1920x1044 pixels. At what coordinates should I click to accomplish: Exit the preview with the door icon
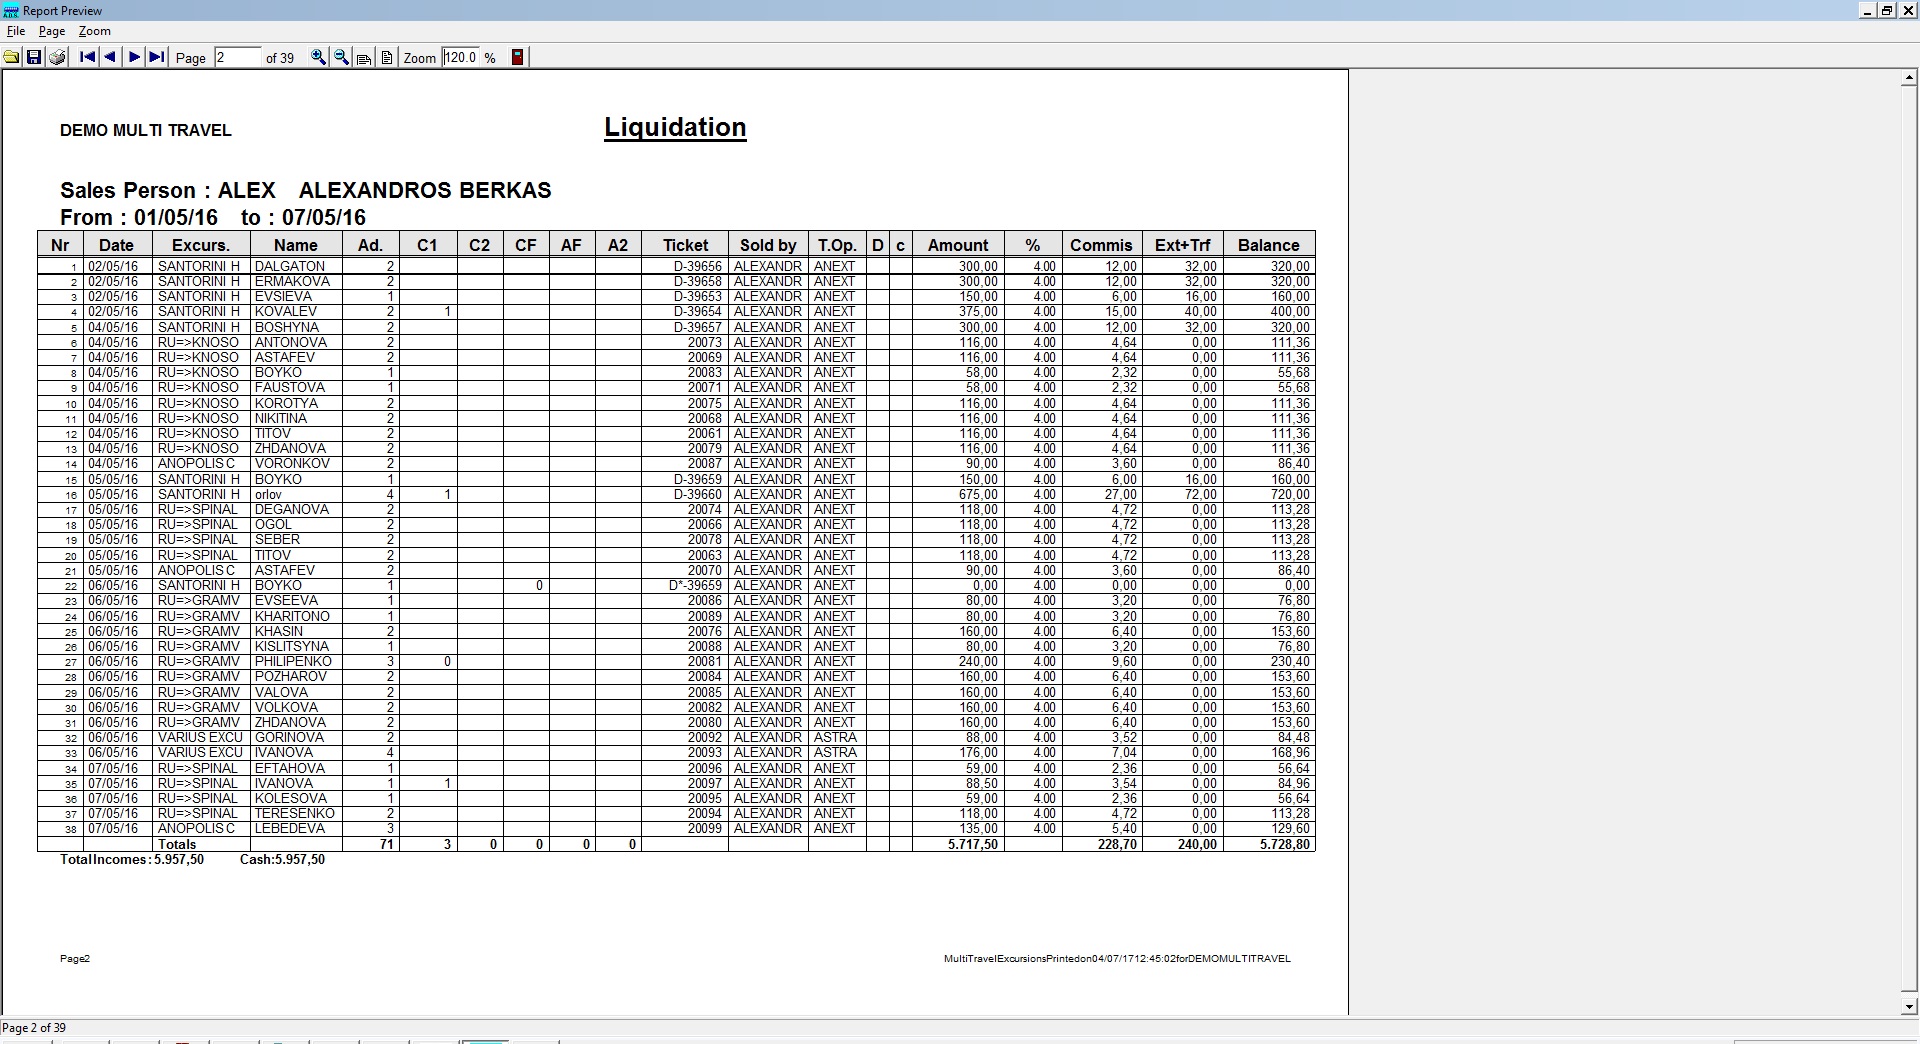tap(517, 57)
